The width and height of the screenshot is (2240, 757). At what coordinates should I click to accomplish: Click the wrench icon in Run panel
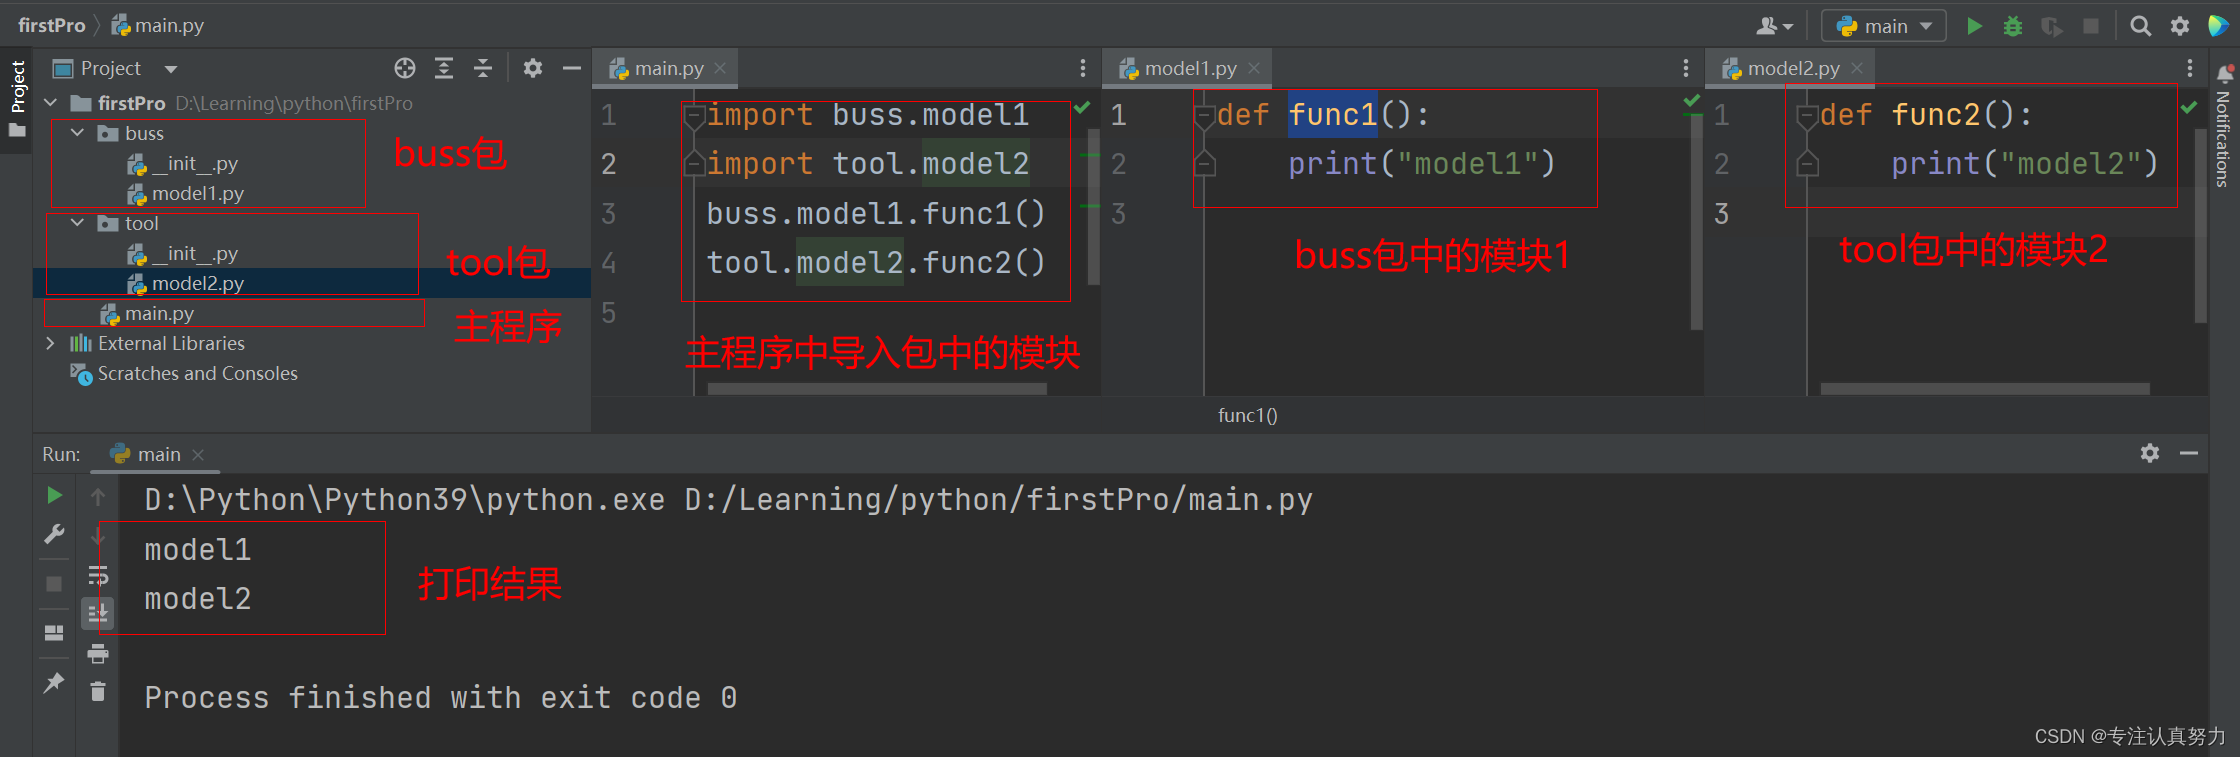(x=55, y=534)
